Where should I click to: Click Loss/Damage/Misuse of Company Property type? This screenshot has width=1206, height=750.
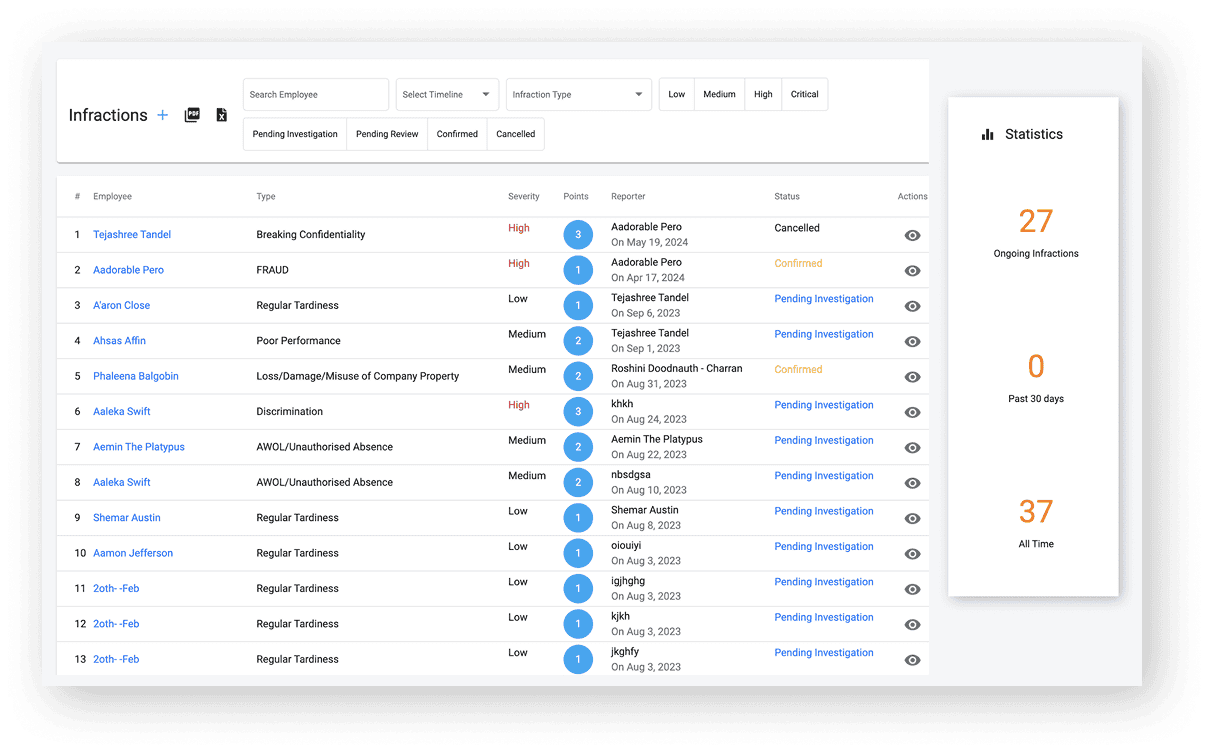coord(358,376)
